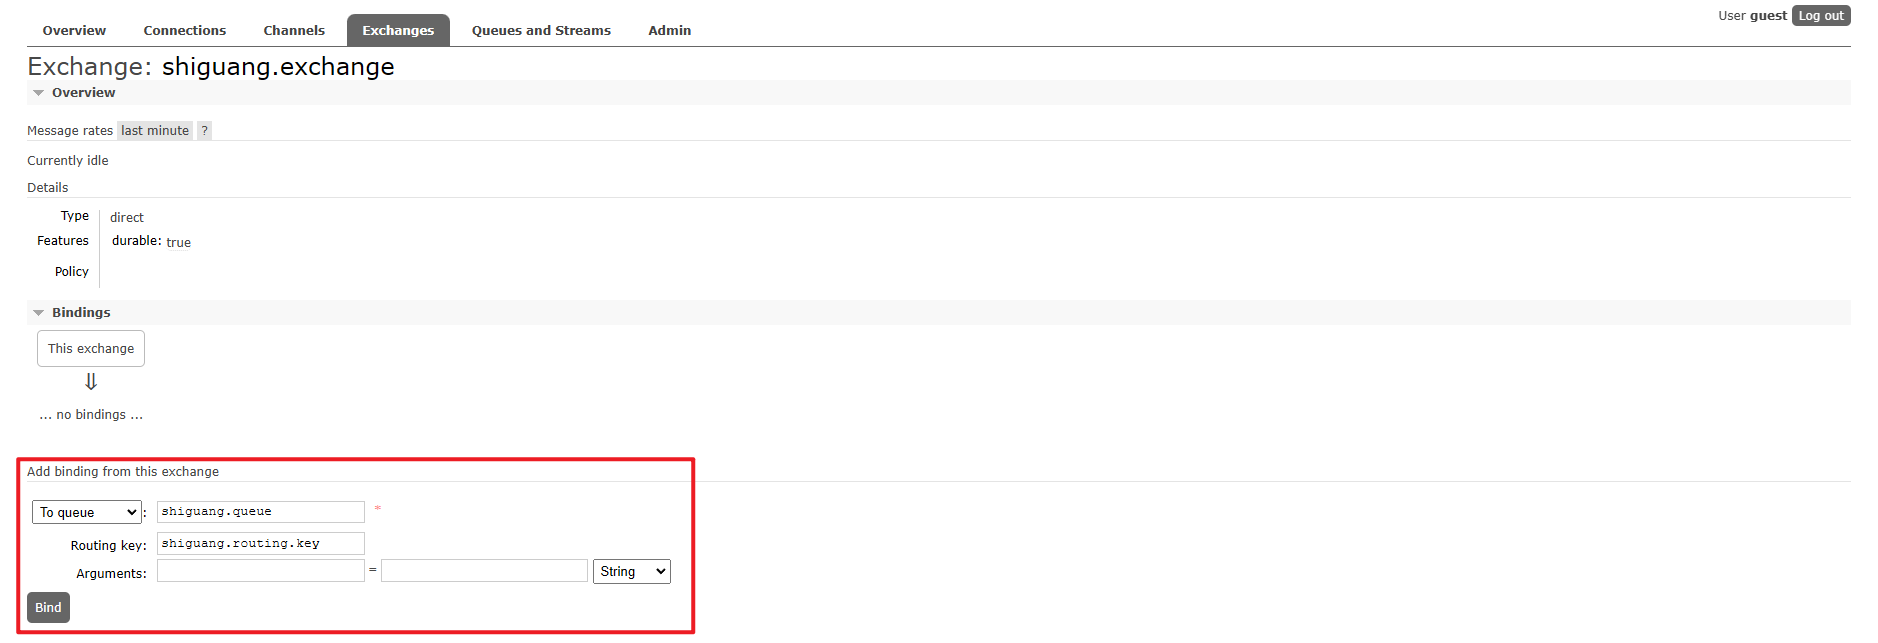Click the 'This exchange' box
The image size is (1878, 643).
(91, 348)
